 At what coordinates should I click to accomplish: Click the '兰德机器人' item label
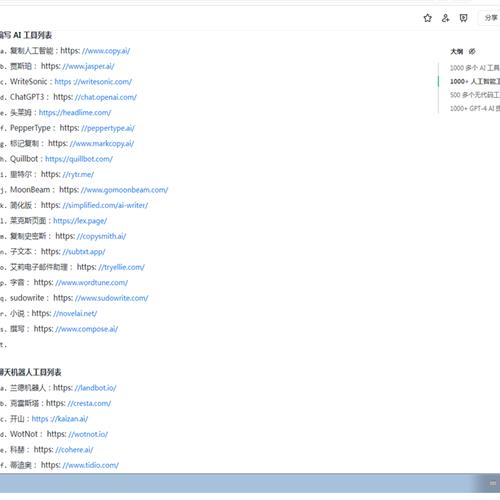pyautogui.click(x=28, y=388)
